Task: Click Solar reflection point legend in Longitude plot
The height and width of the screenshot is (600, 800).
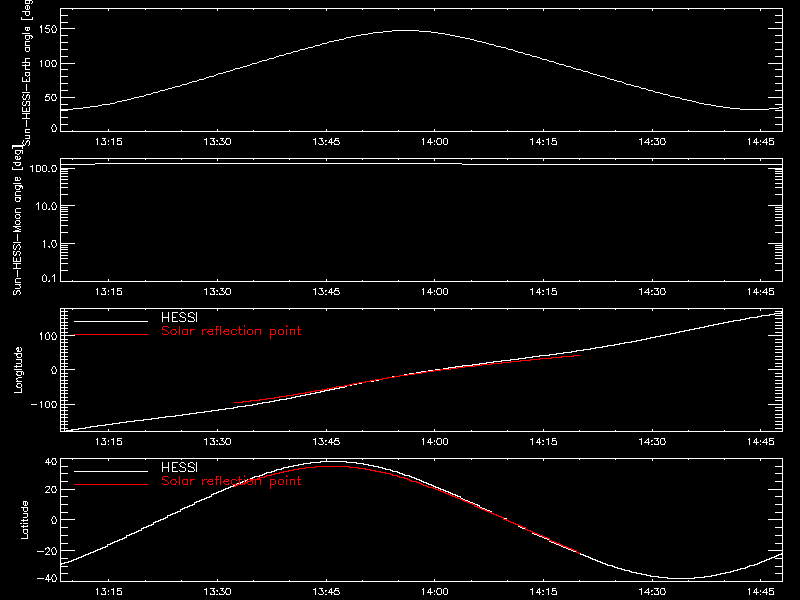Action: pos(231,331)
